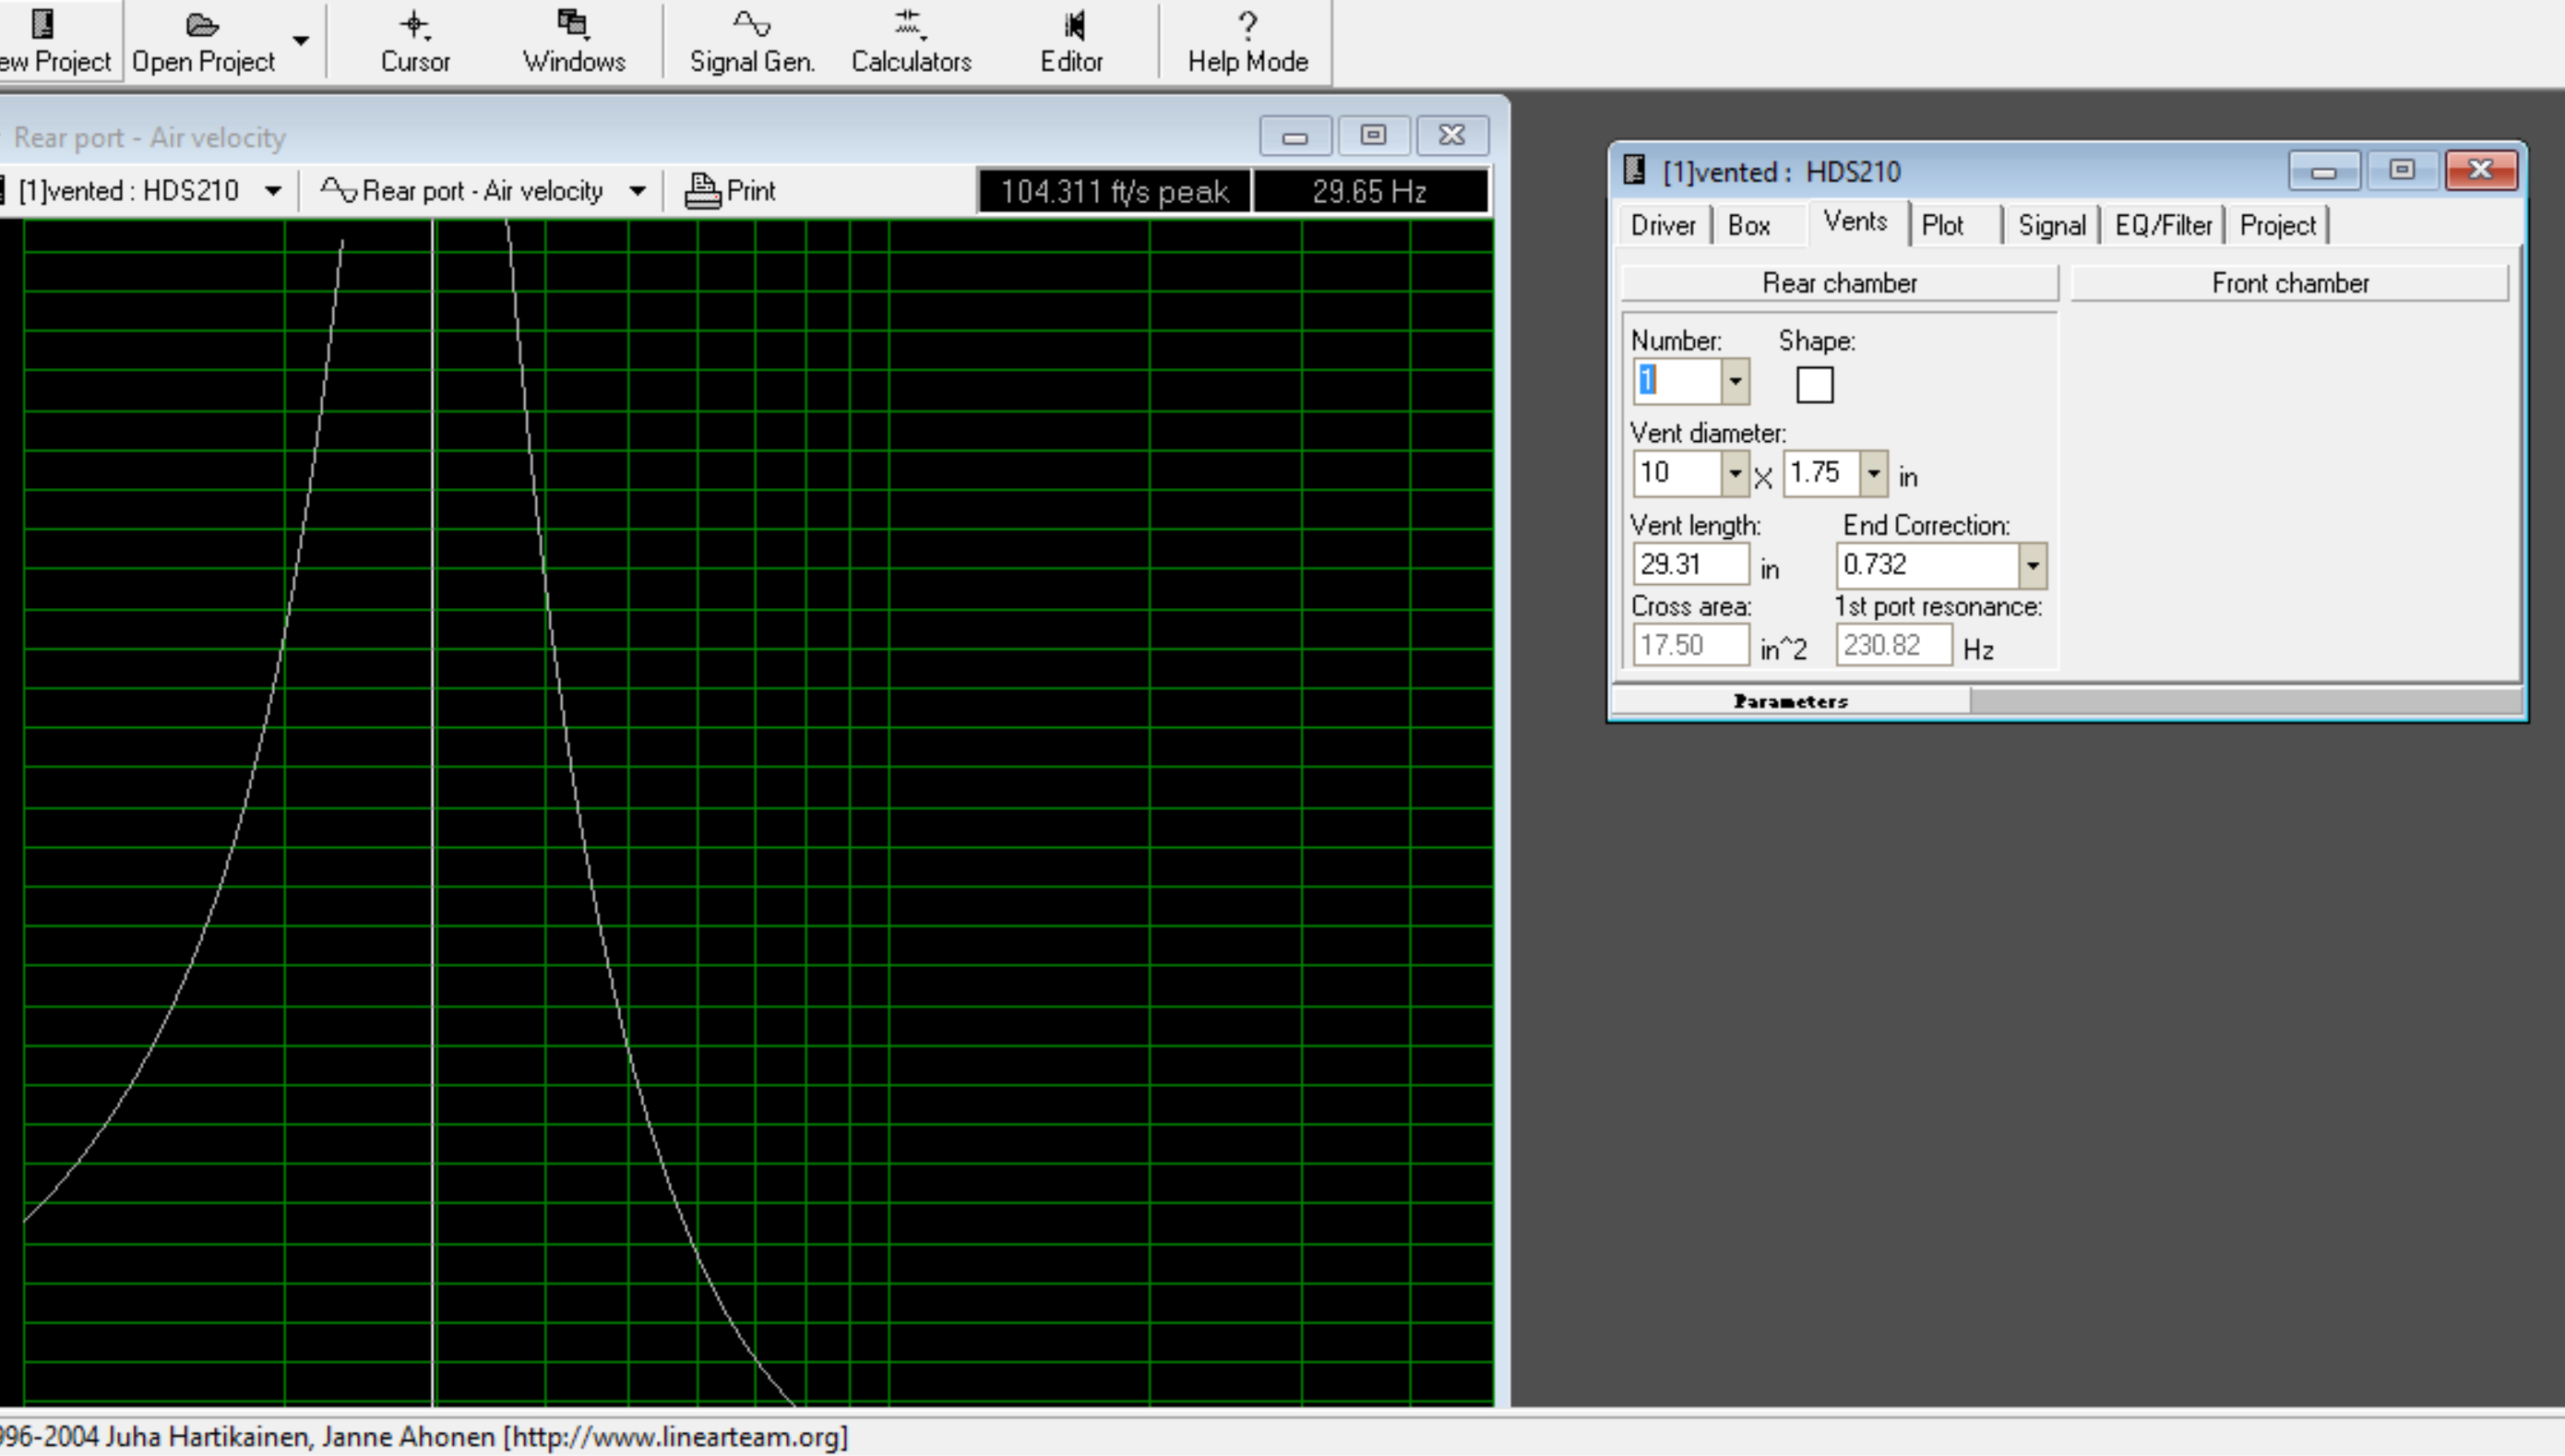The image size is (2565, 1456).
Task: Open the Project tab
Action: click(x=2277, y=225)
